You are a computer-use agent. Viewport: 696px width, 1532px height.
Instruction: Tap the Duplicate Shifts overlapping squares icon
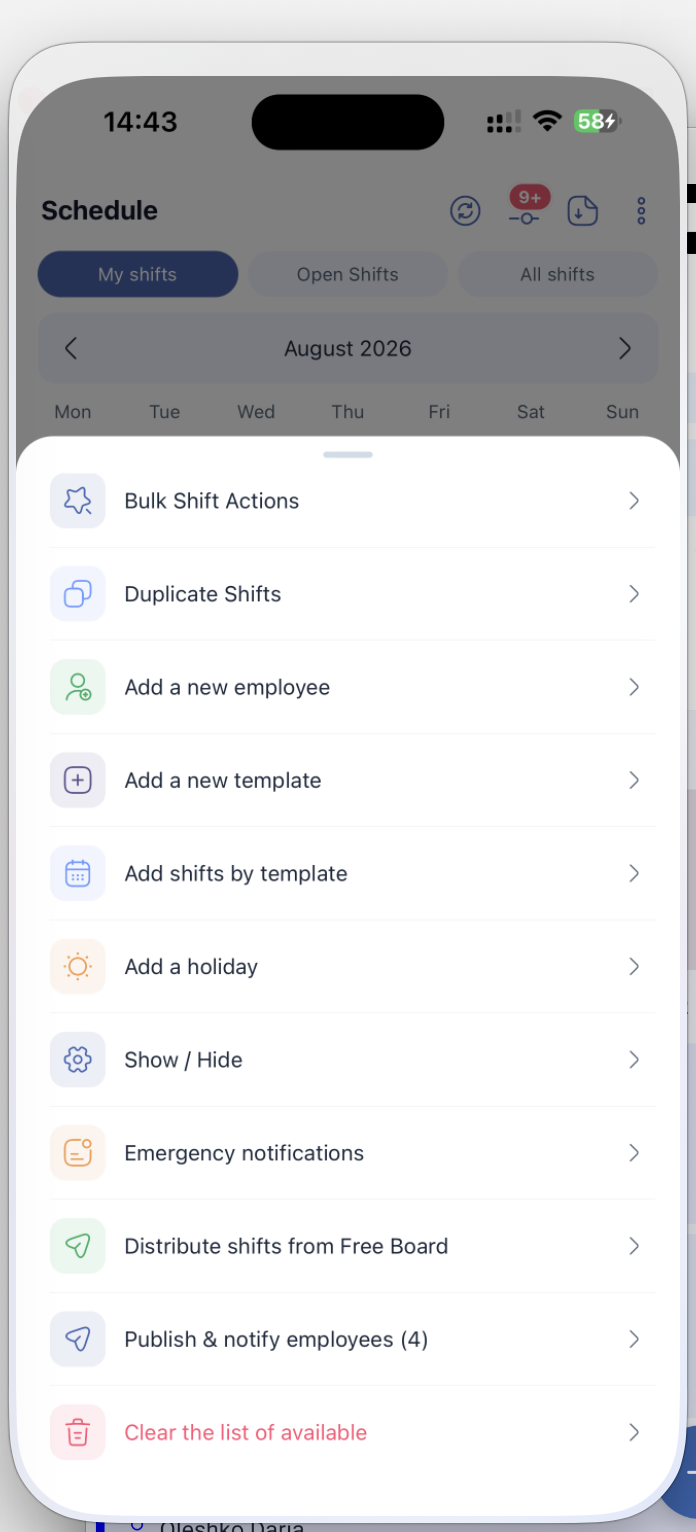(78, 594)
